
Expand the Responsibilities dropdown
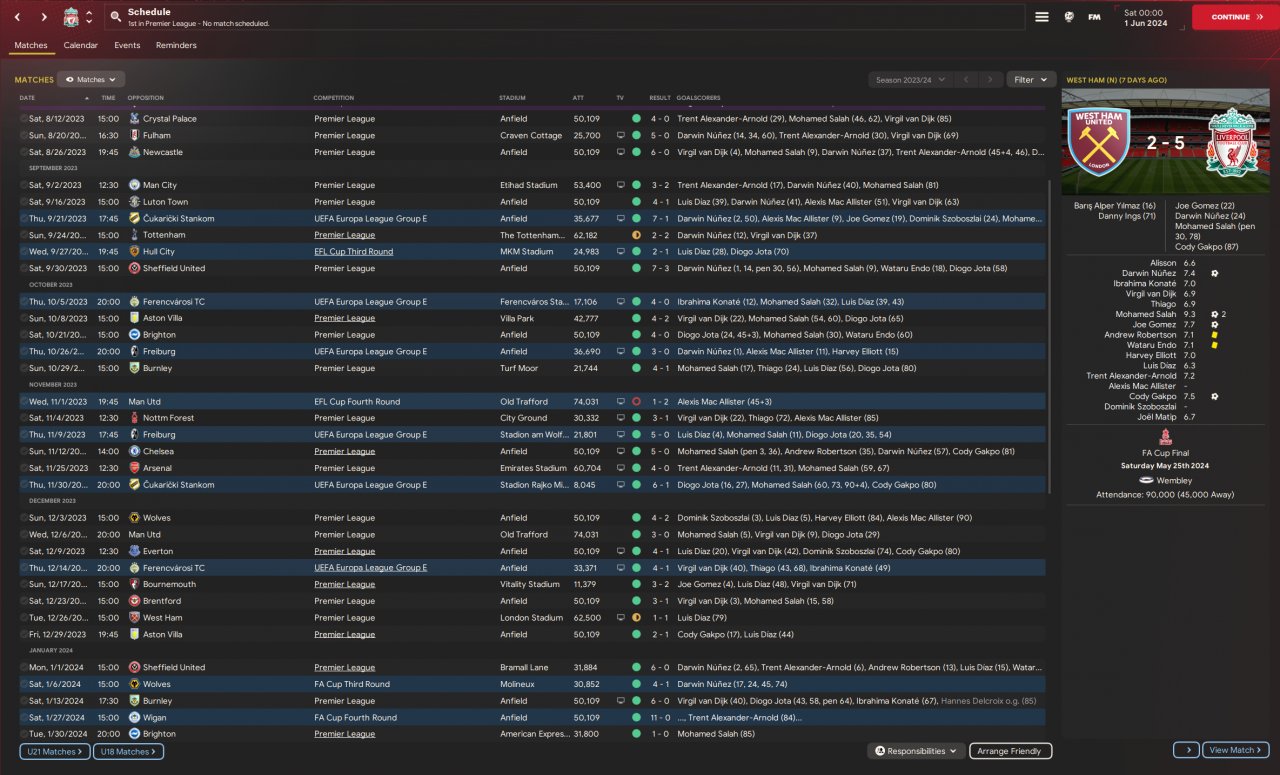916,751
